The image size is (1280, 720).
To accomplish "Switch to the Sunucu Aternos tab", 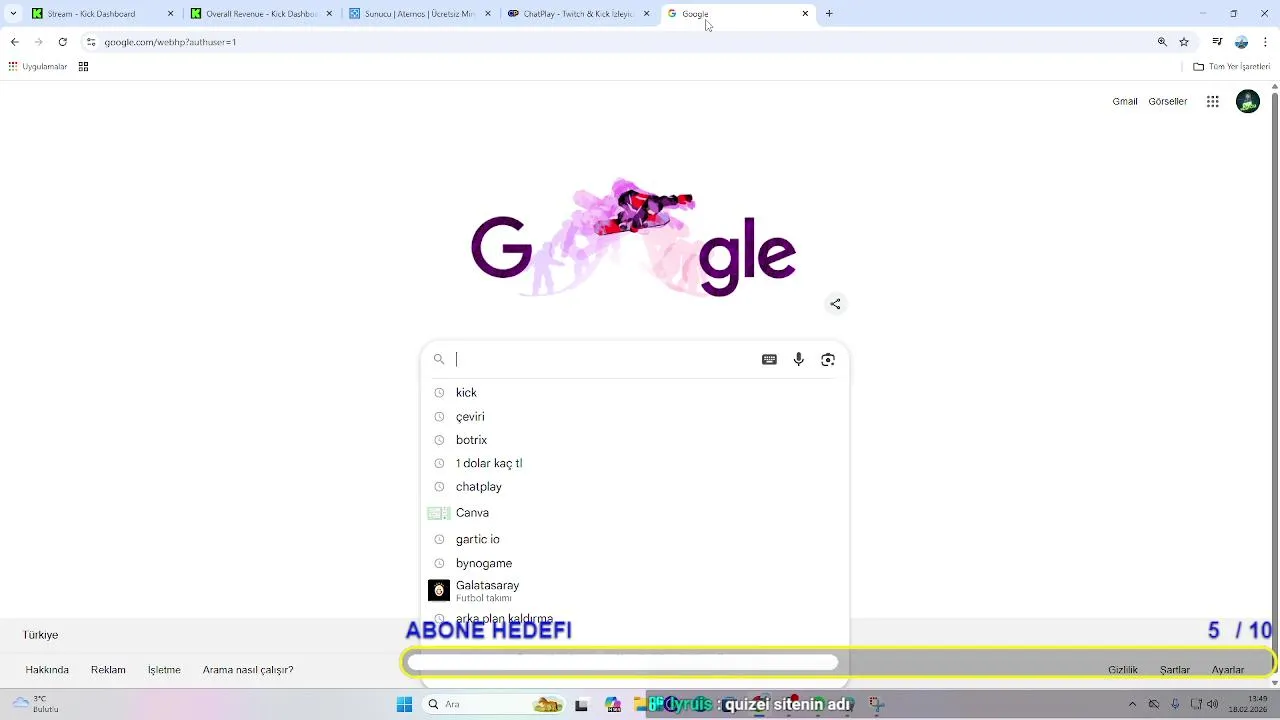I will pyautogui.click(x=419, y=14).
